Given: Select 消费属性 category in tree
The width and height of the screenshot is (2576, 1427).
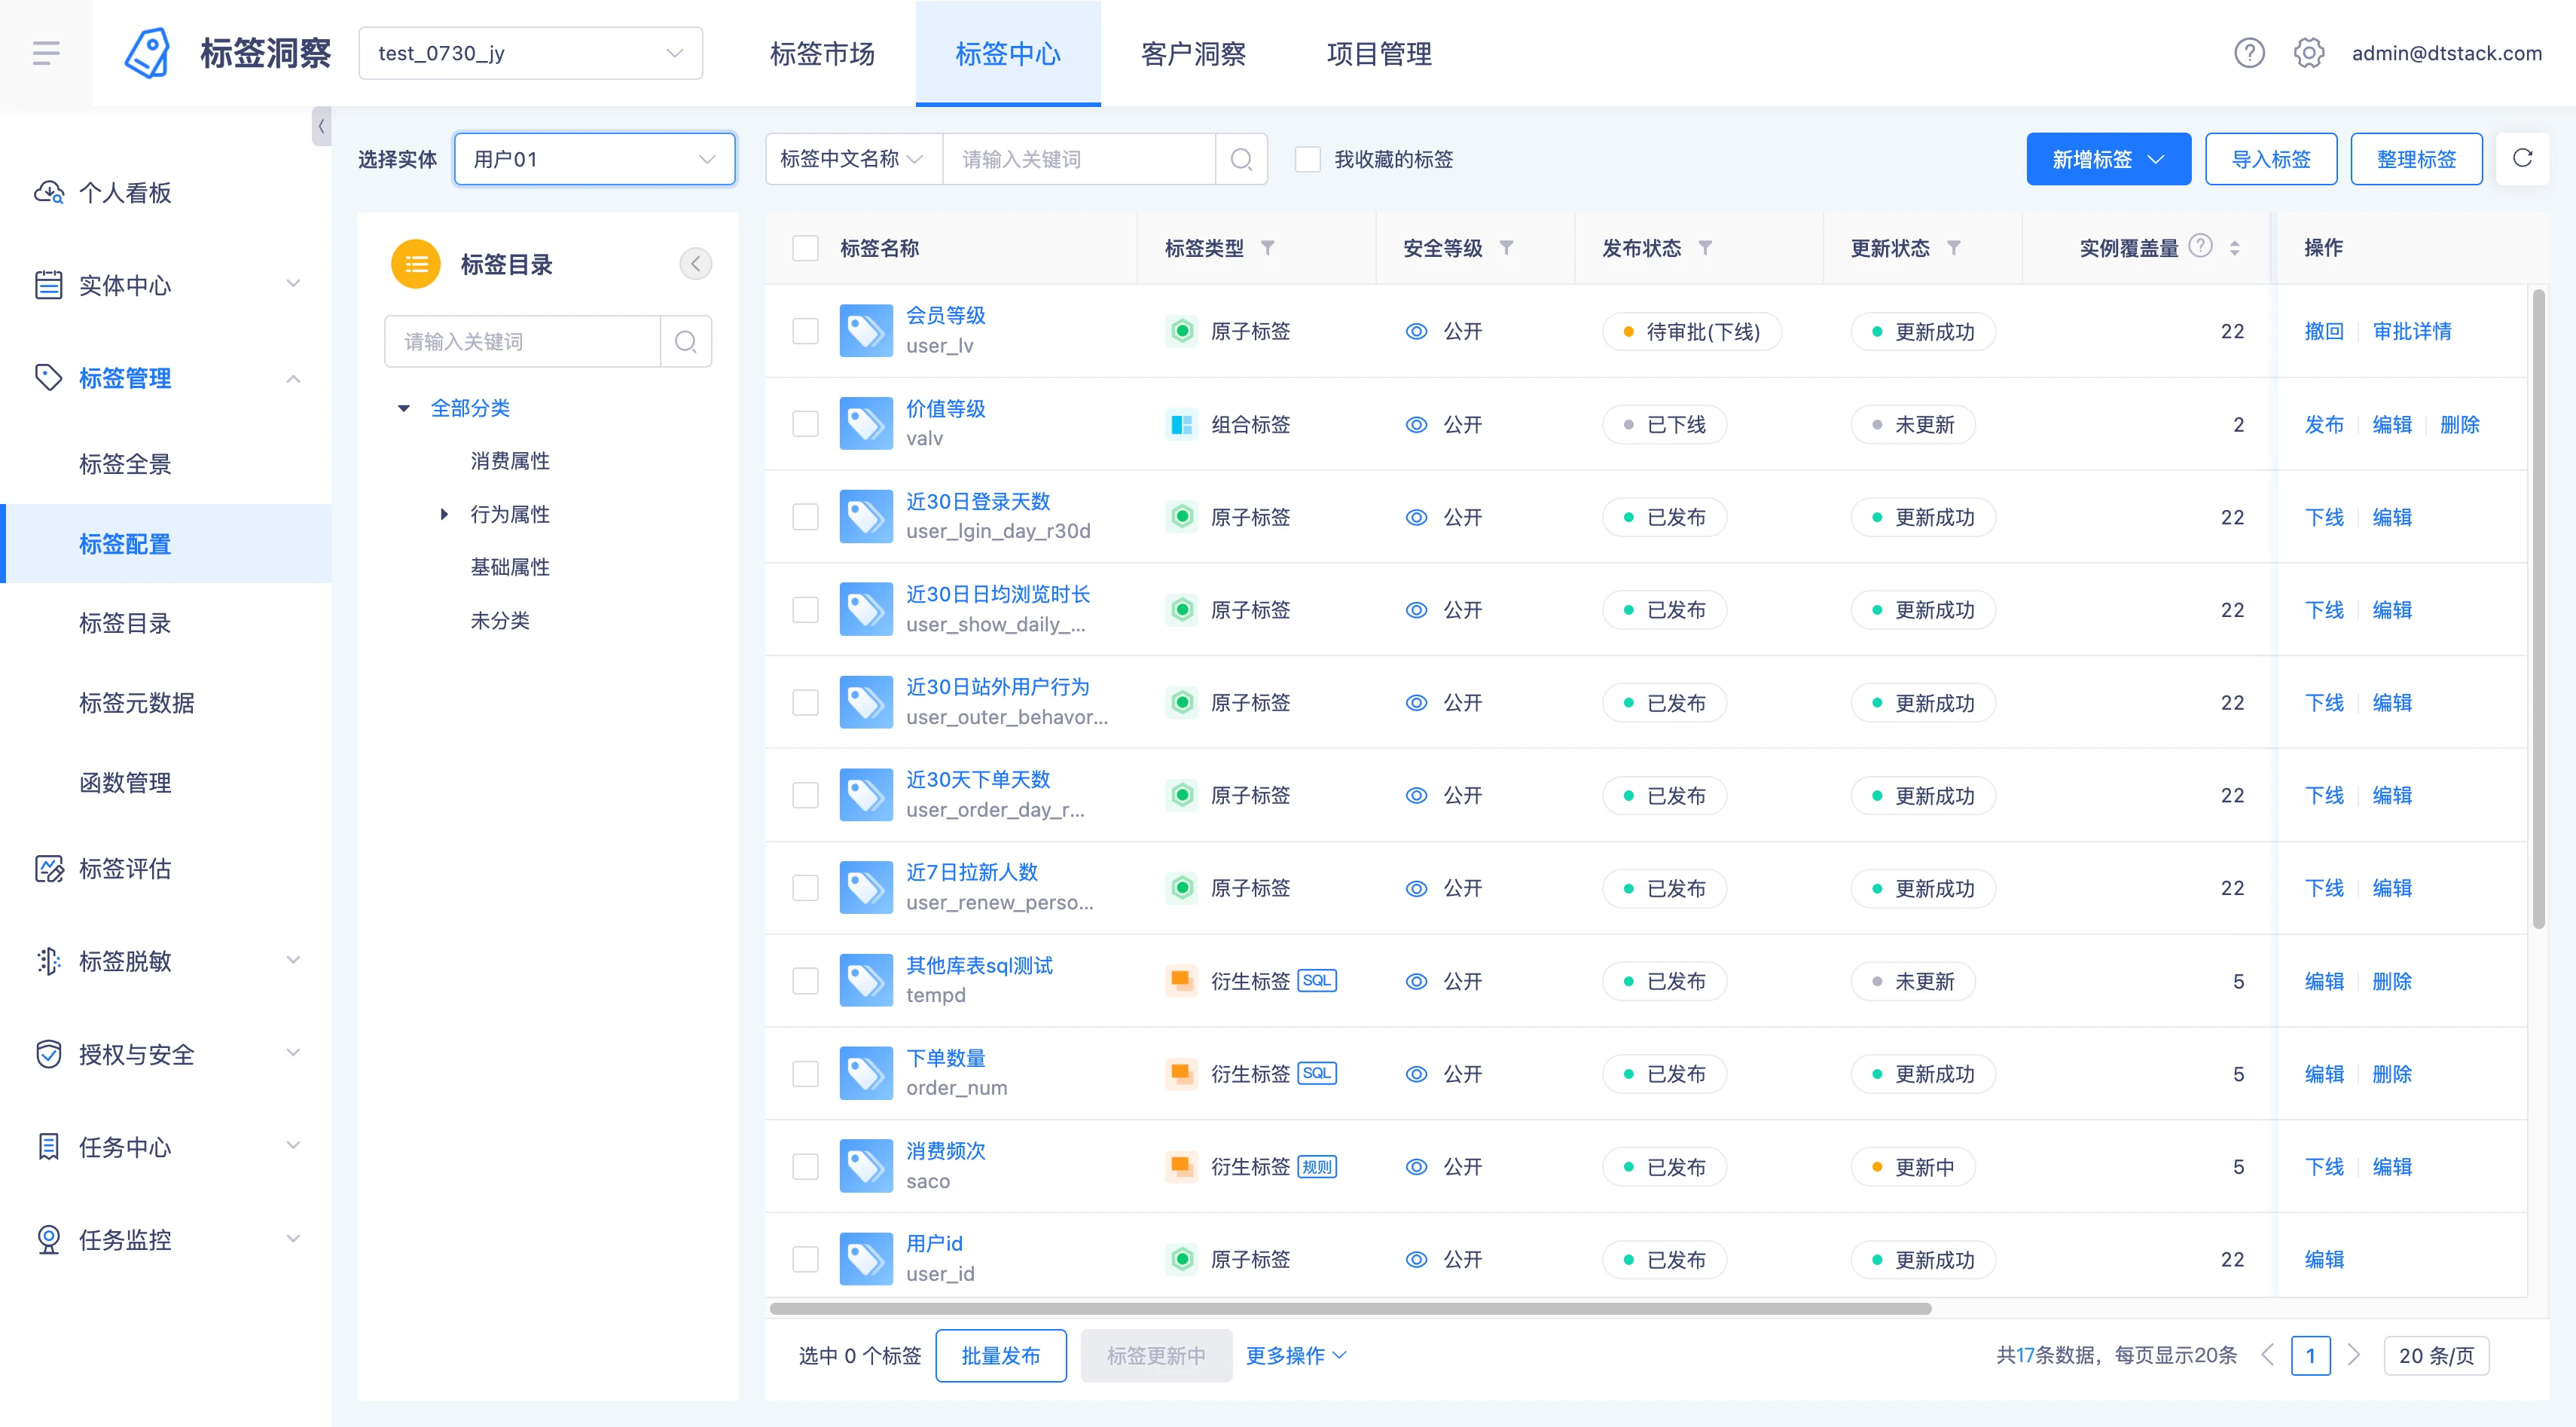Looking at the screenshot, I should [510, 461].
